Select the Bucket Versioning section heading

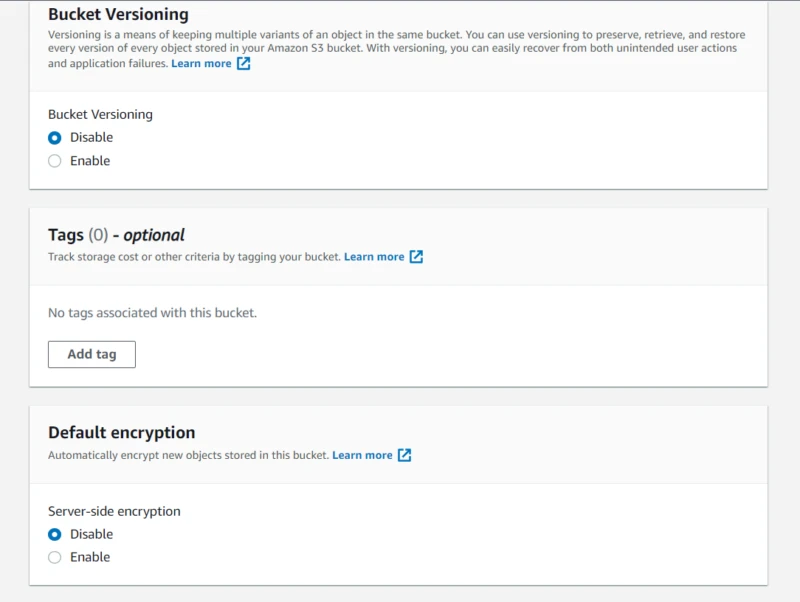tap(118, 14)
